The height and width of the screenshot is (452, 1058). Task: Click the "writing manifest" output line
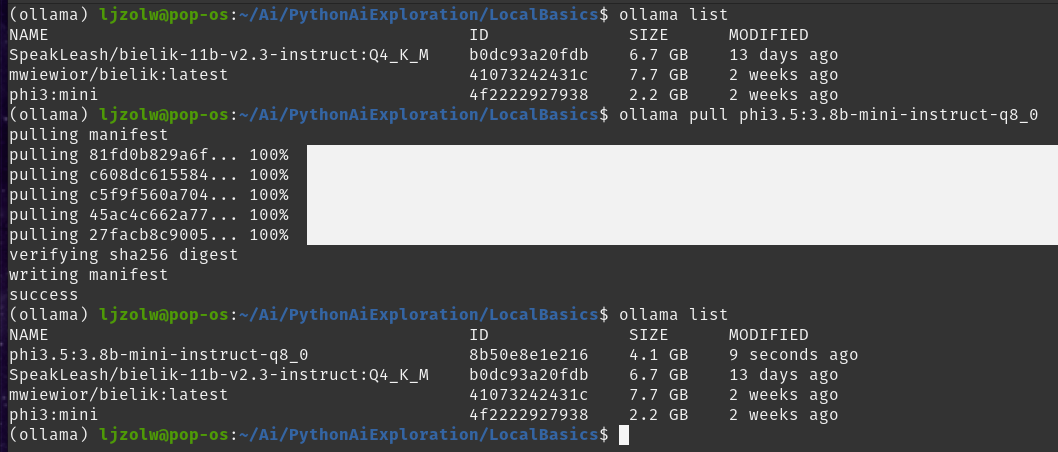(88, 275)
